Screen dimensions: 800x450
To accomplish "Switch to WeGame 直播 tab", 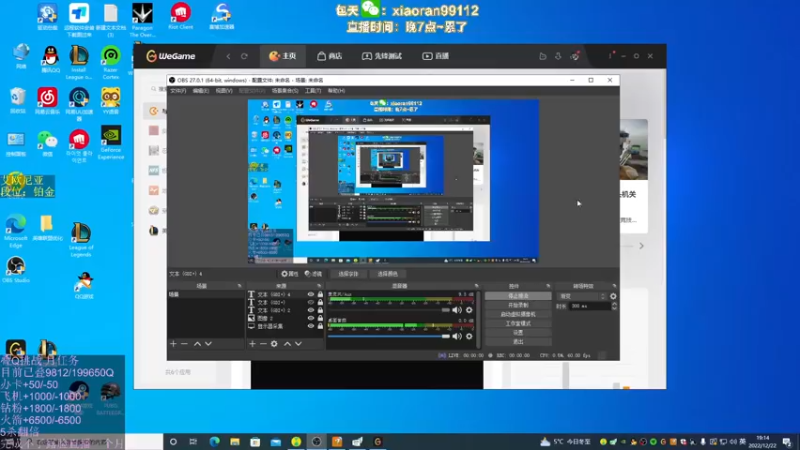I will pos(436,56).
